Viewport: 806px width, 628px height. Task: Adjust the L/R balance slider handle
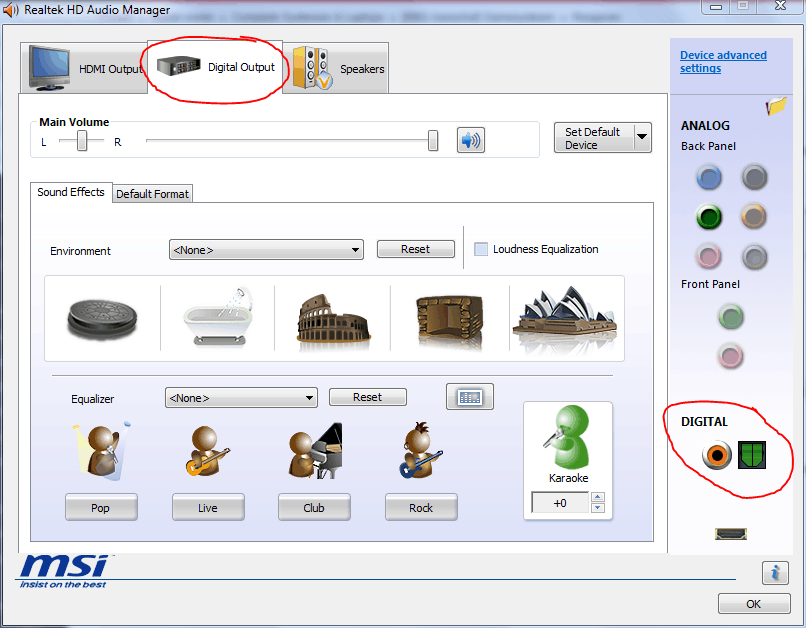(82, 140)
